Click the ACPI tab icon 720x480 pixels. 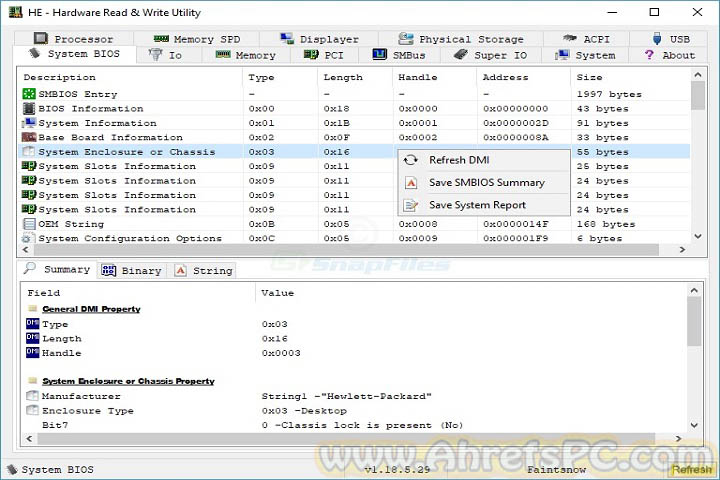[569, 38]
